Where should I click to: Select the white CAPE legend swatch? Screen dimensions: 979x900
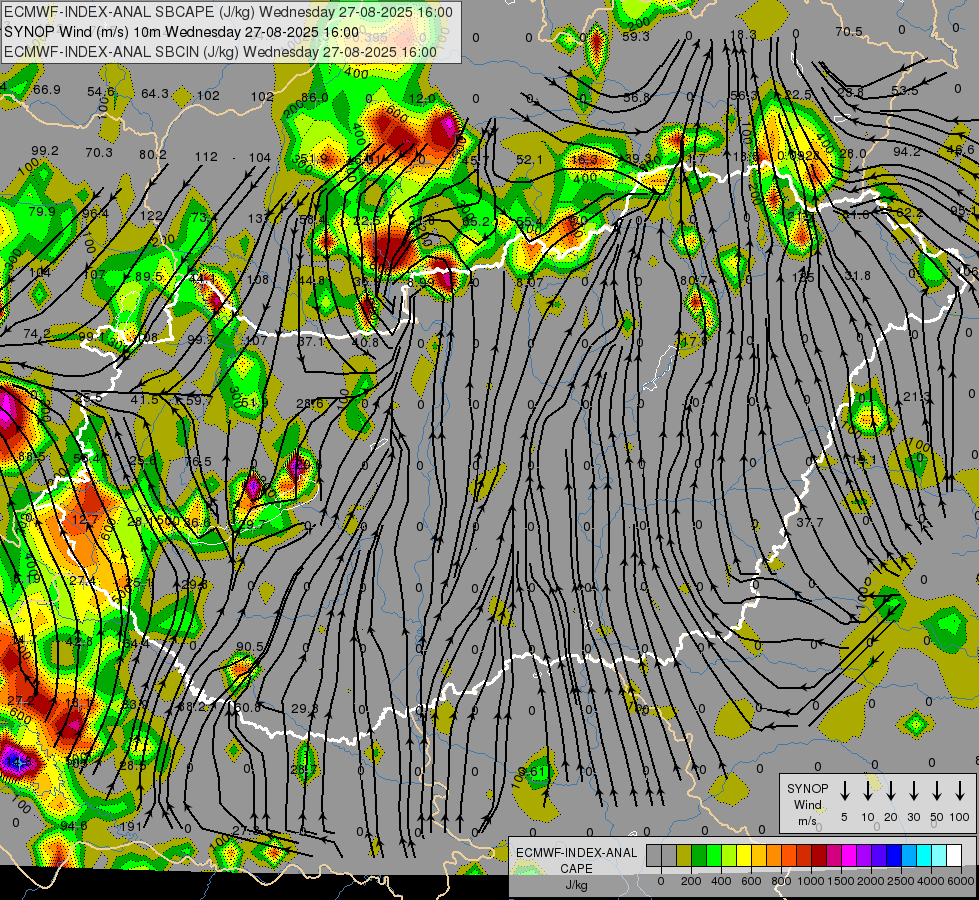[x=953, y=856]
